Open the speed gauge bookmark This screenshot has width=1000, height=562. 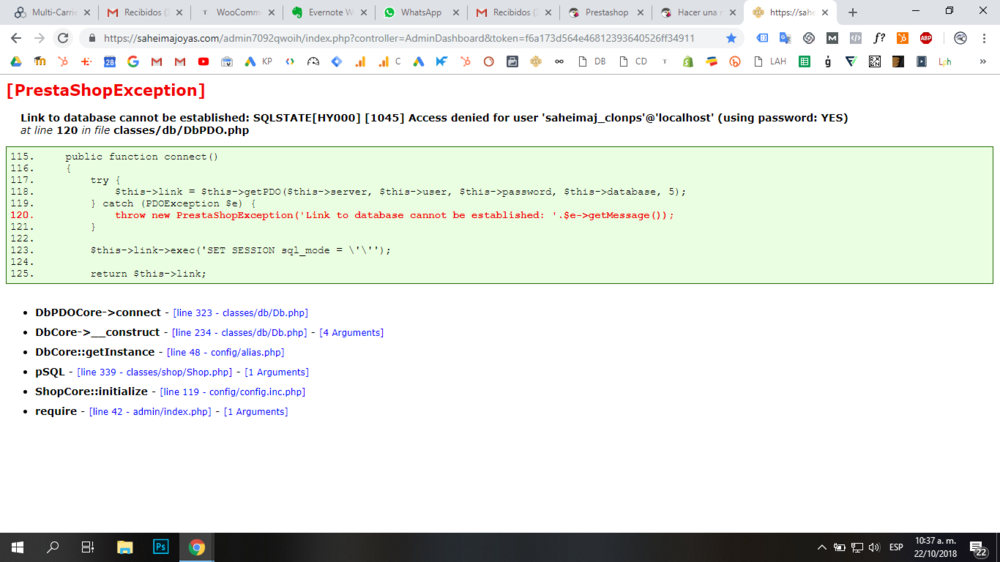pos(313,62)
